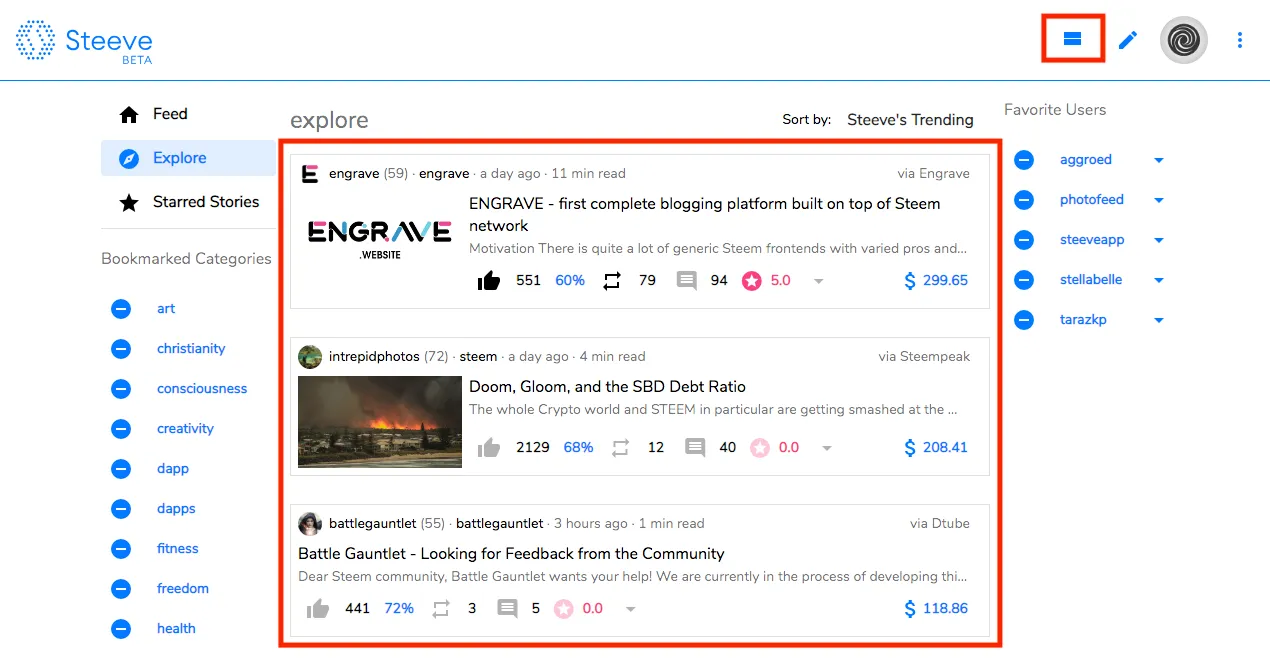Expand the stellabelle user dropdown arrow
The image size is (1270, 658).
pos(1159,280)
